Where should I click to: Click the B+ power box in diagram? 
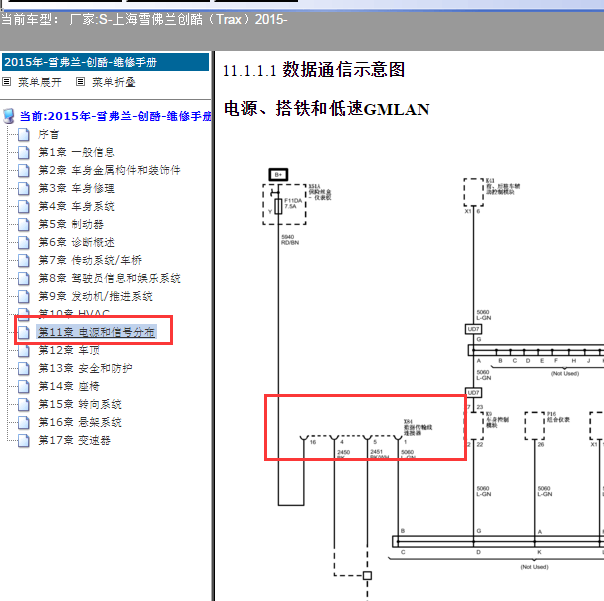click(x=278, y=175)
